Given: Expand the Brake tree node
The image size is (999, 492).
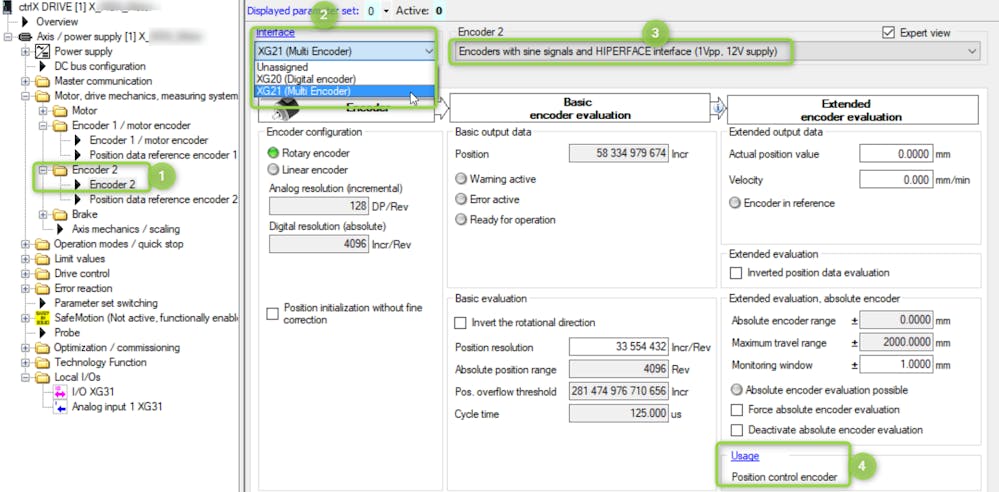Looking at the screenshot, I should pyautogui.click(x=43, y=214).
